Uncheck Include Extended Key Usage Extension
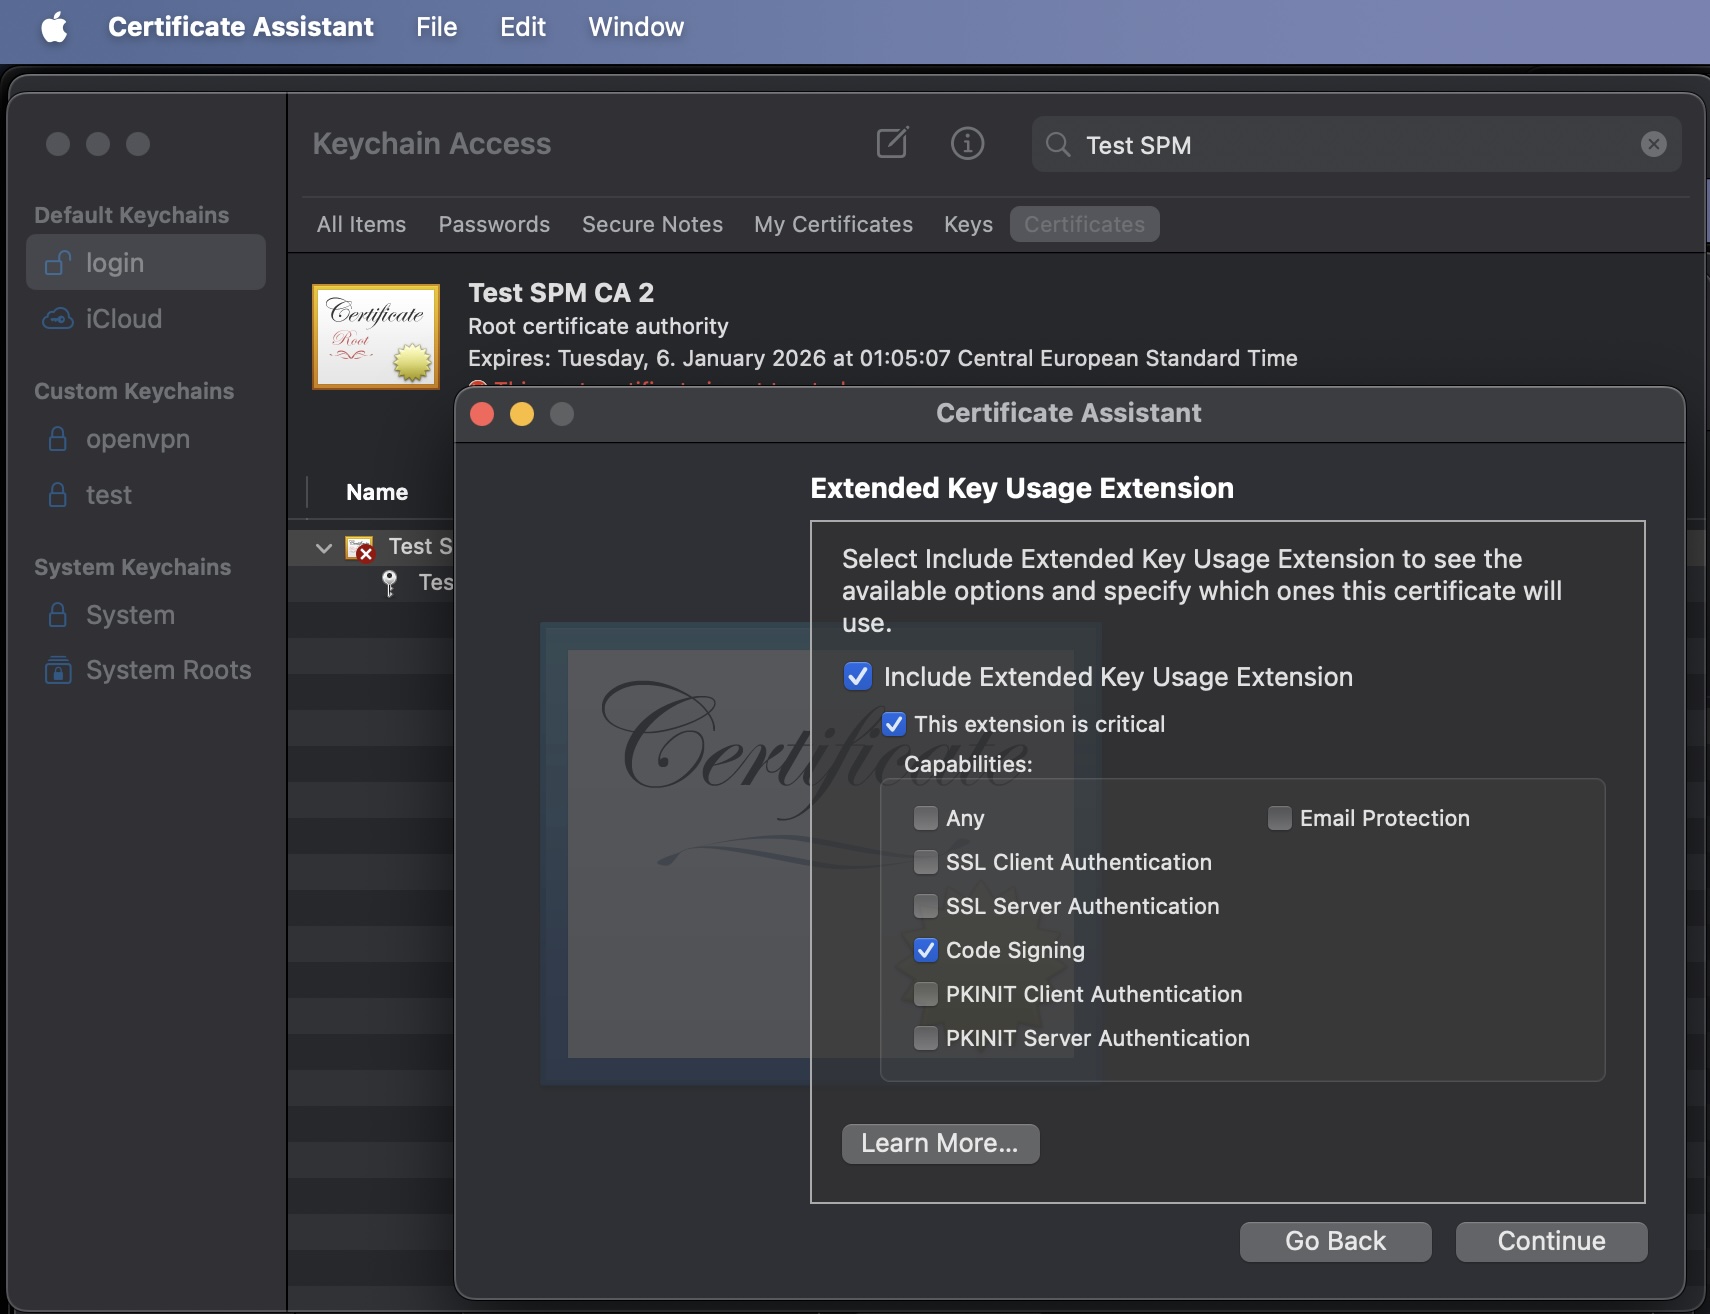 tap(858, 677)
